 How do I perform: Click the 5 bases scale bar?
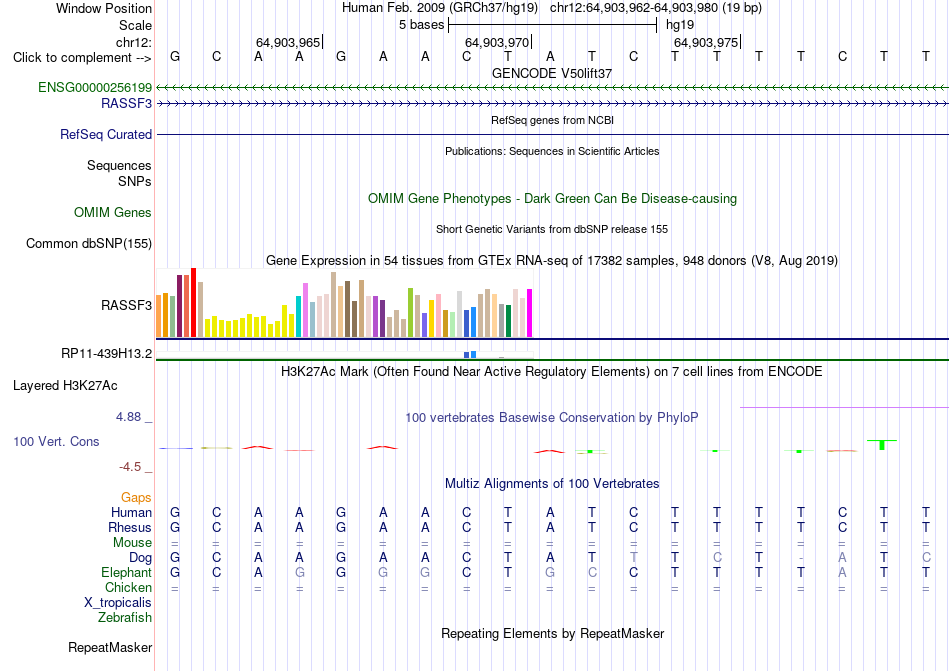coord(553,25)
